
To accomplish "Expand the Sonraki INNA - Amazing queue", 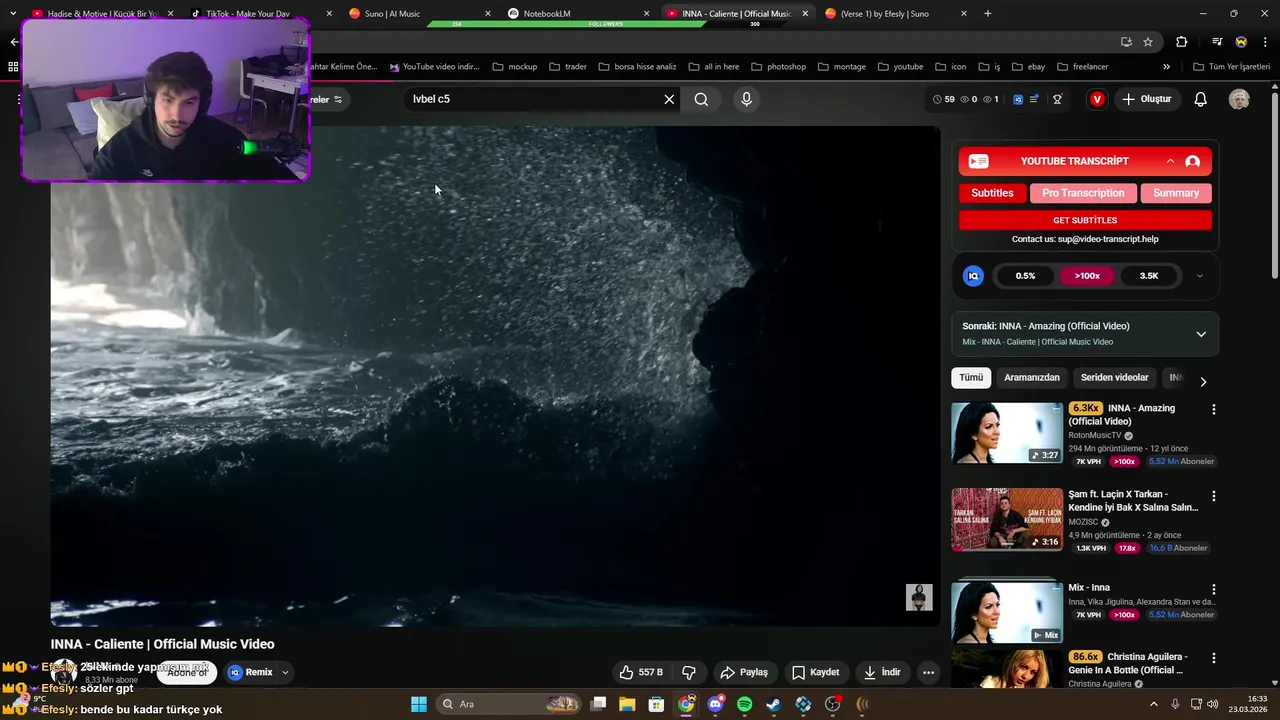I will [x=1201, y=334].
